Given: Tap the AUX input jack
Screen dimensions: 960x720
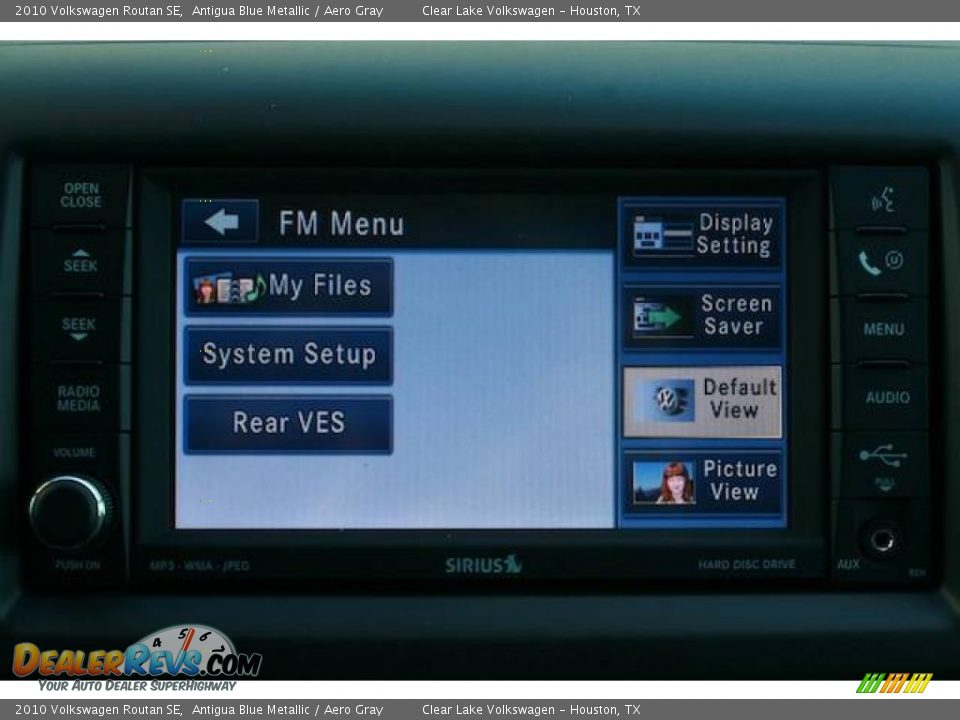Looking at the screenshot, I should click(882, 539).
